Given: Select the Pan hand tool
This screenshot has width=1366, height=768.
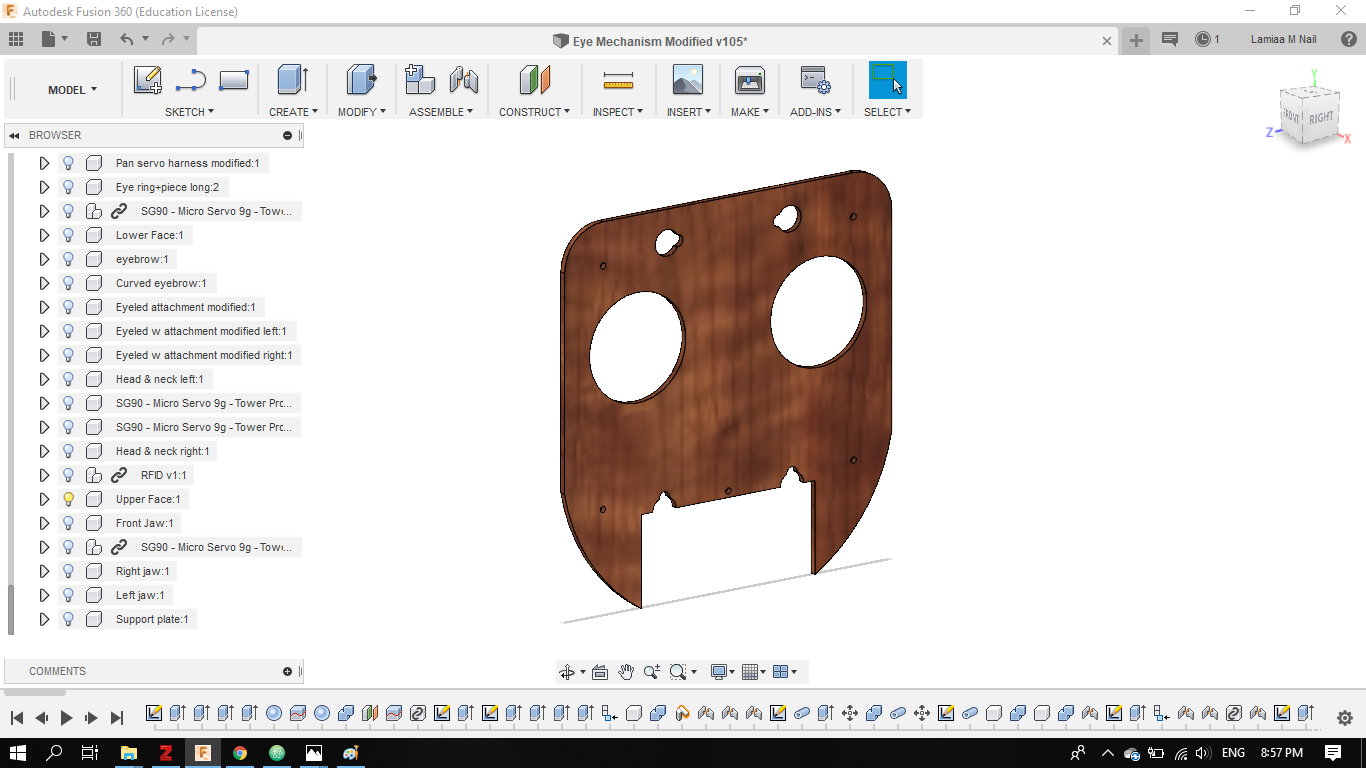Looking at the screenshot, I should (x=626, y=672).
